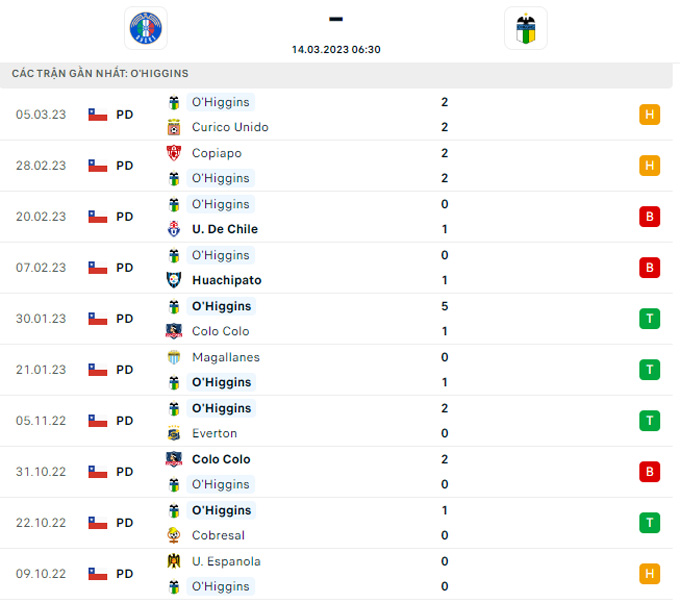Open the Magallanes team link
This screenshot has height=603, width=680.
point(225,357)
